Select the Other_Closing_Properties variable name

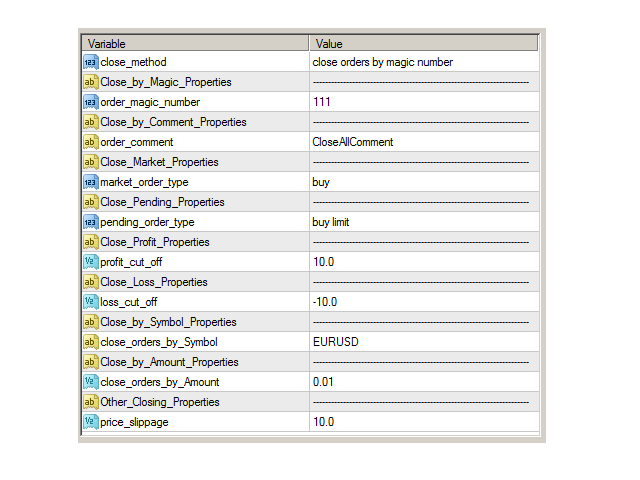pos(160,402)
